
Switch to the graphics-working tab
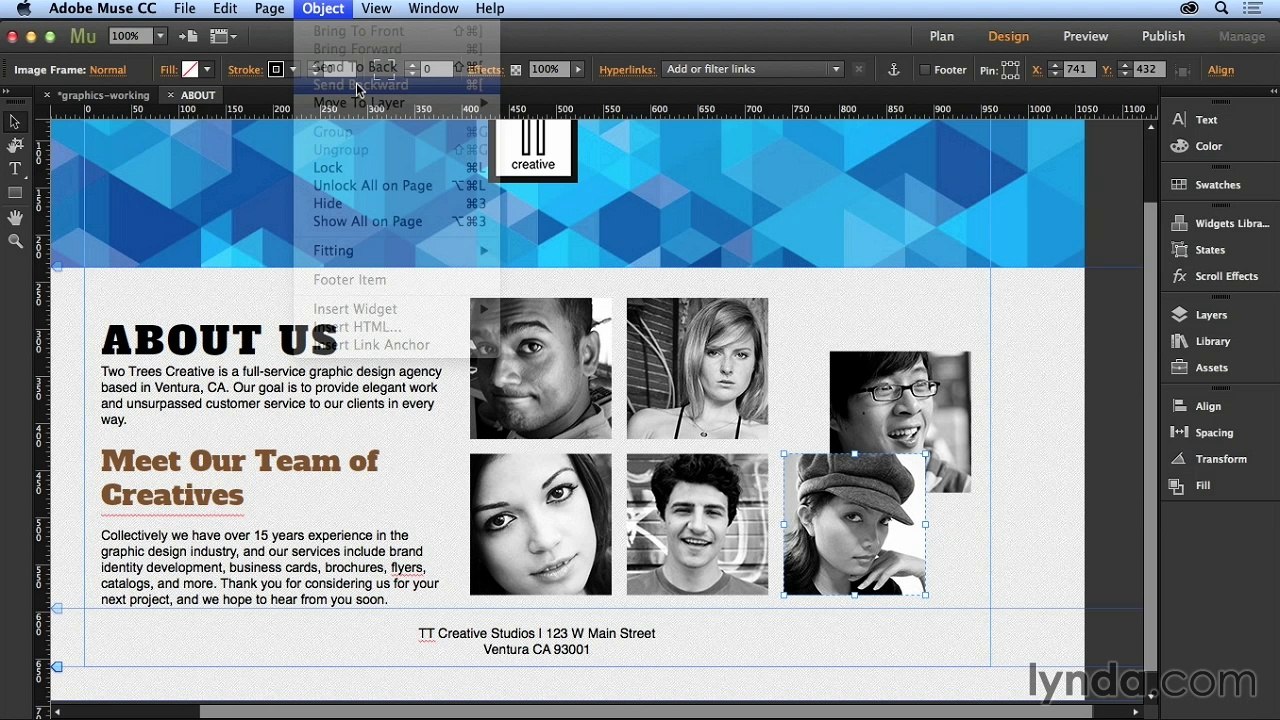(103, 95)
